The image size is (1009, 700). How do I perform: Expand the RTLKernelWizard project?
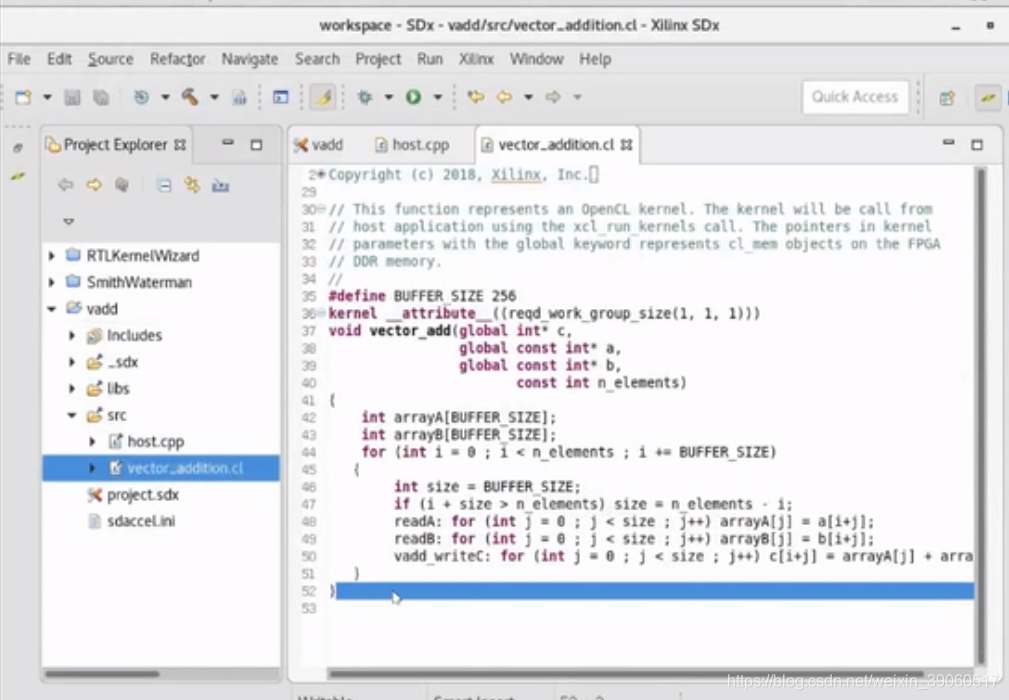(52, 256)
